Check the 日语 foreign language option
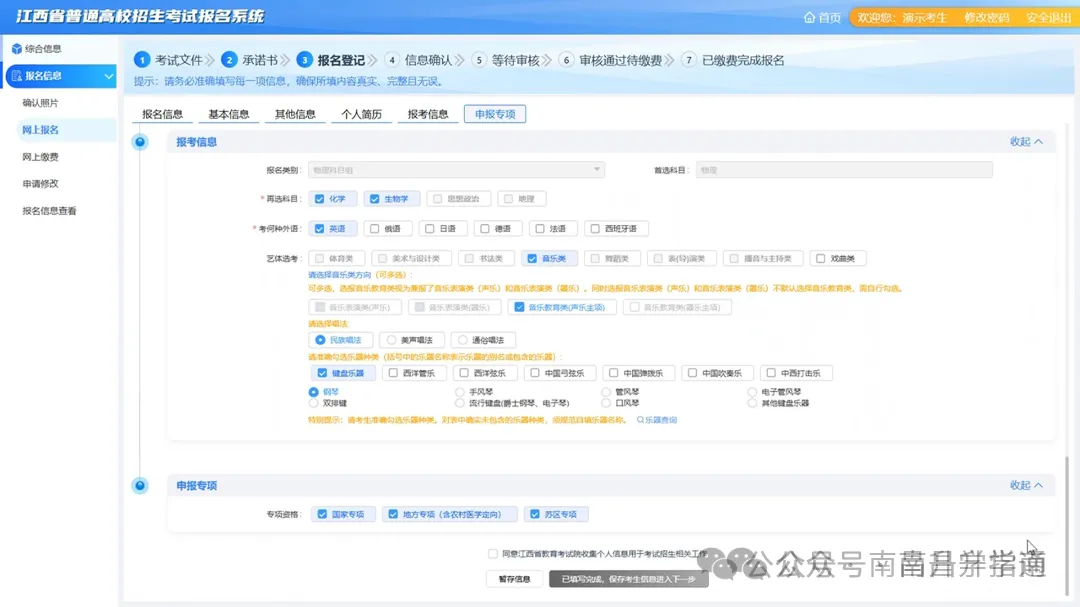Screen dimensions: 1080x607 [x=430, y=229]
